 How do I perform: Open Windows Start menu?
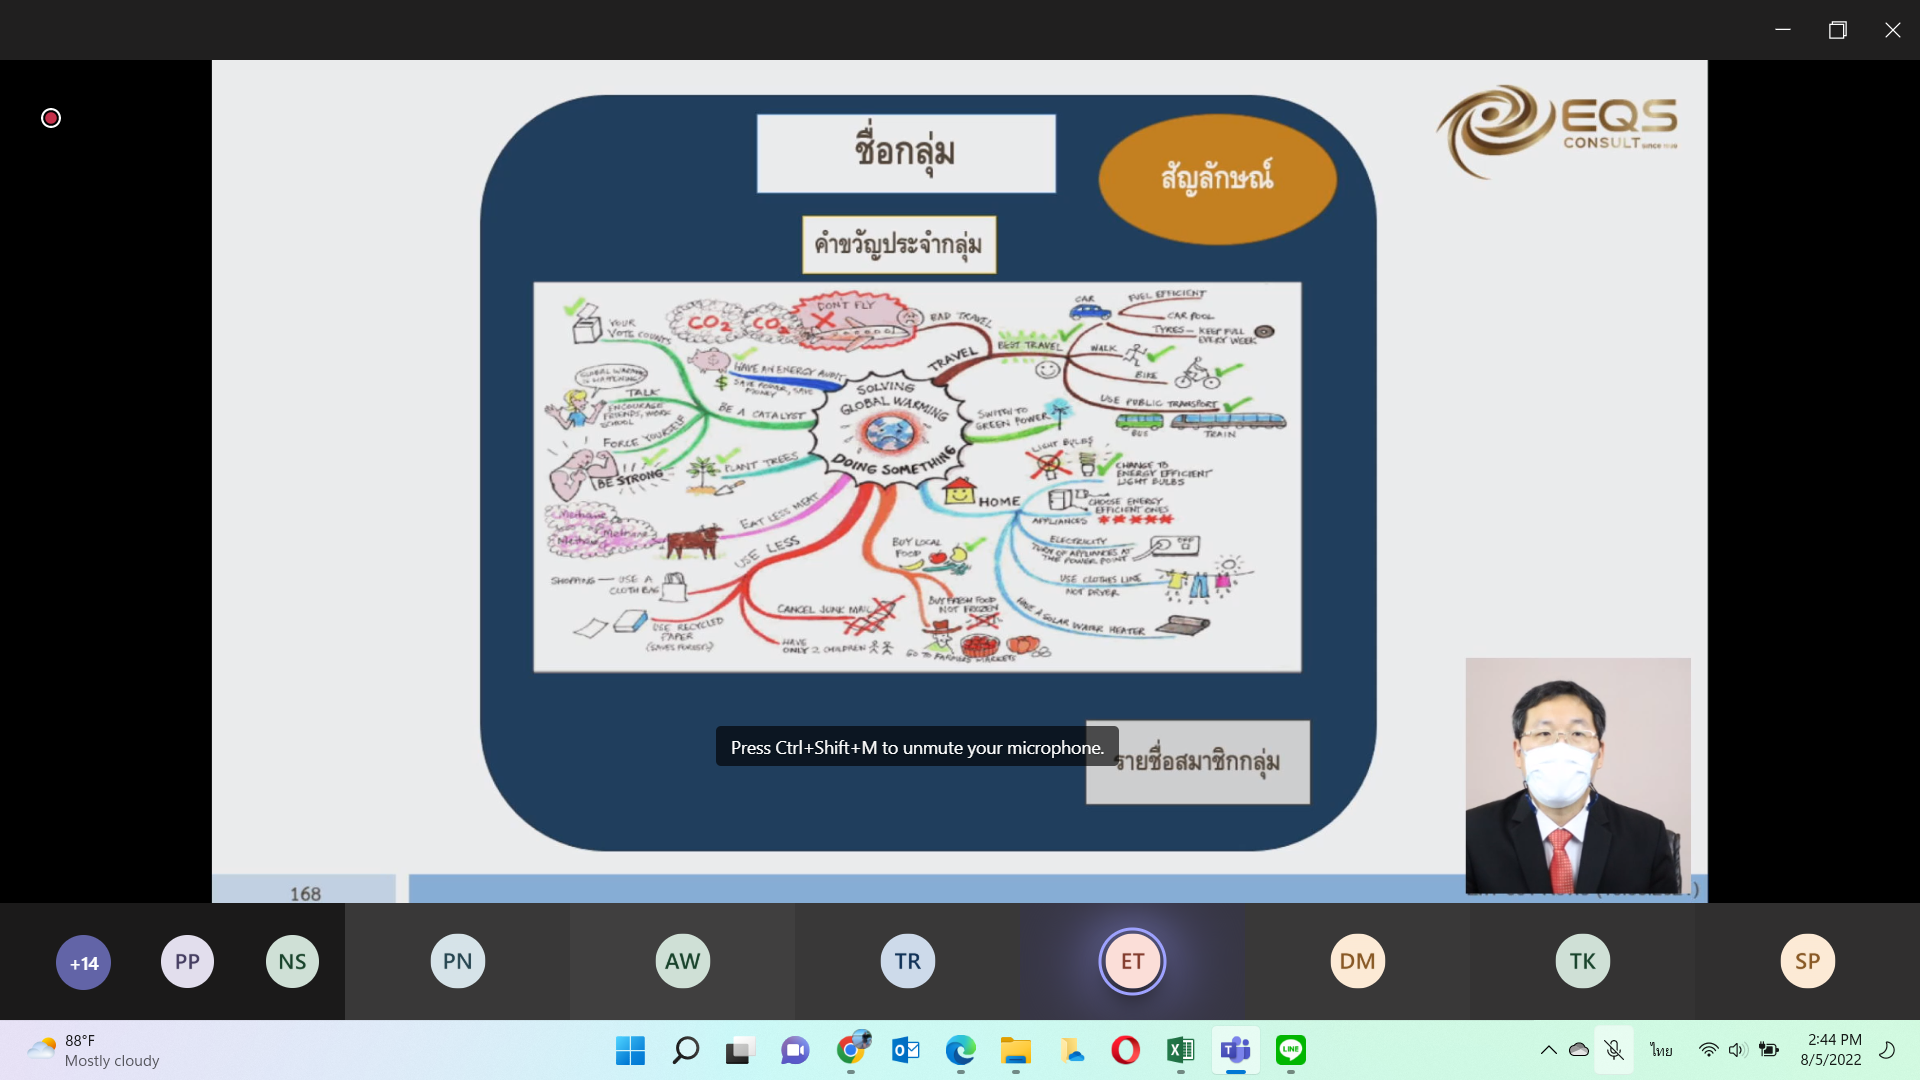(x=630, y=1050)
